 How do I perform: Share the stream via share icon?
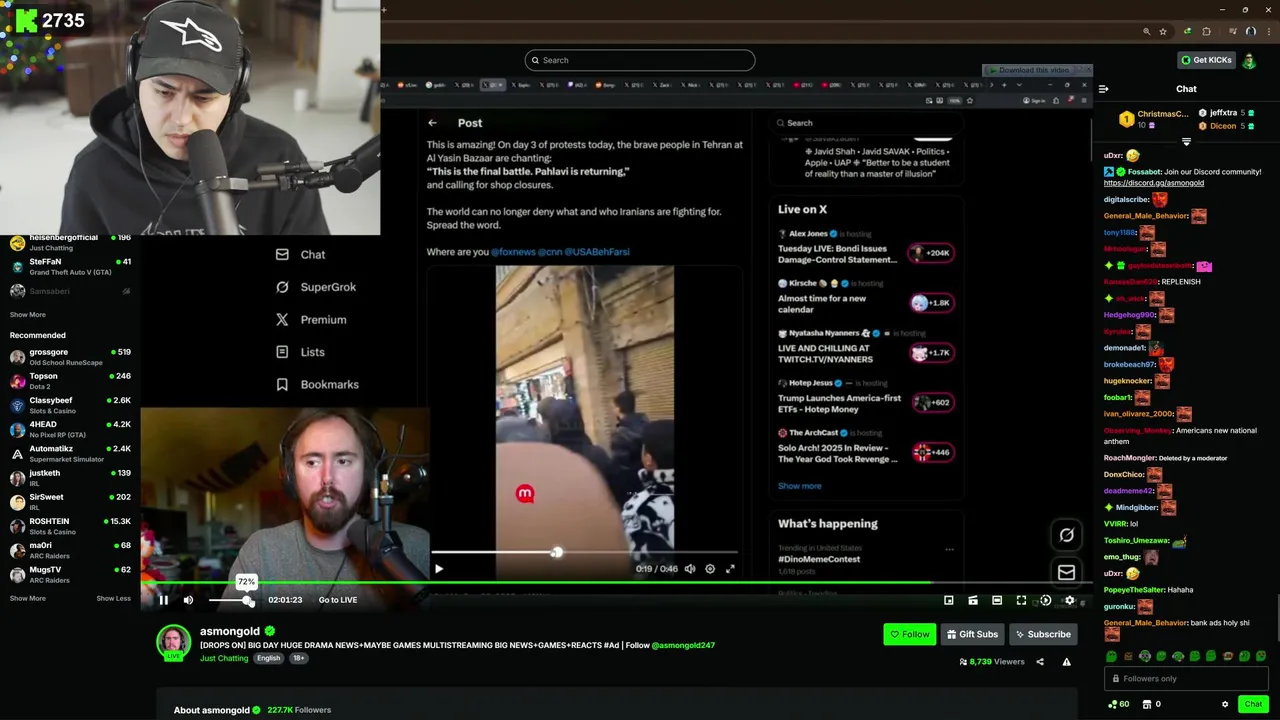pyautogui.click(x=1040, y=661)
